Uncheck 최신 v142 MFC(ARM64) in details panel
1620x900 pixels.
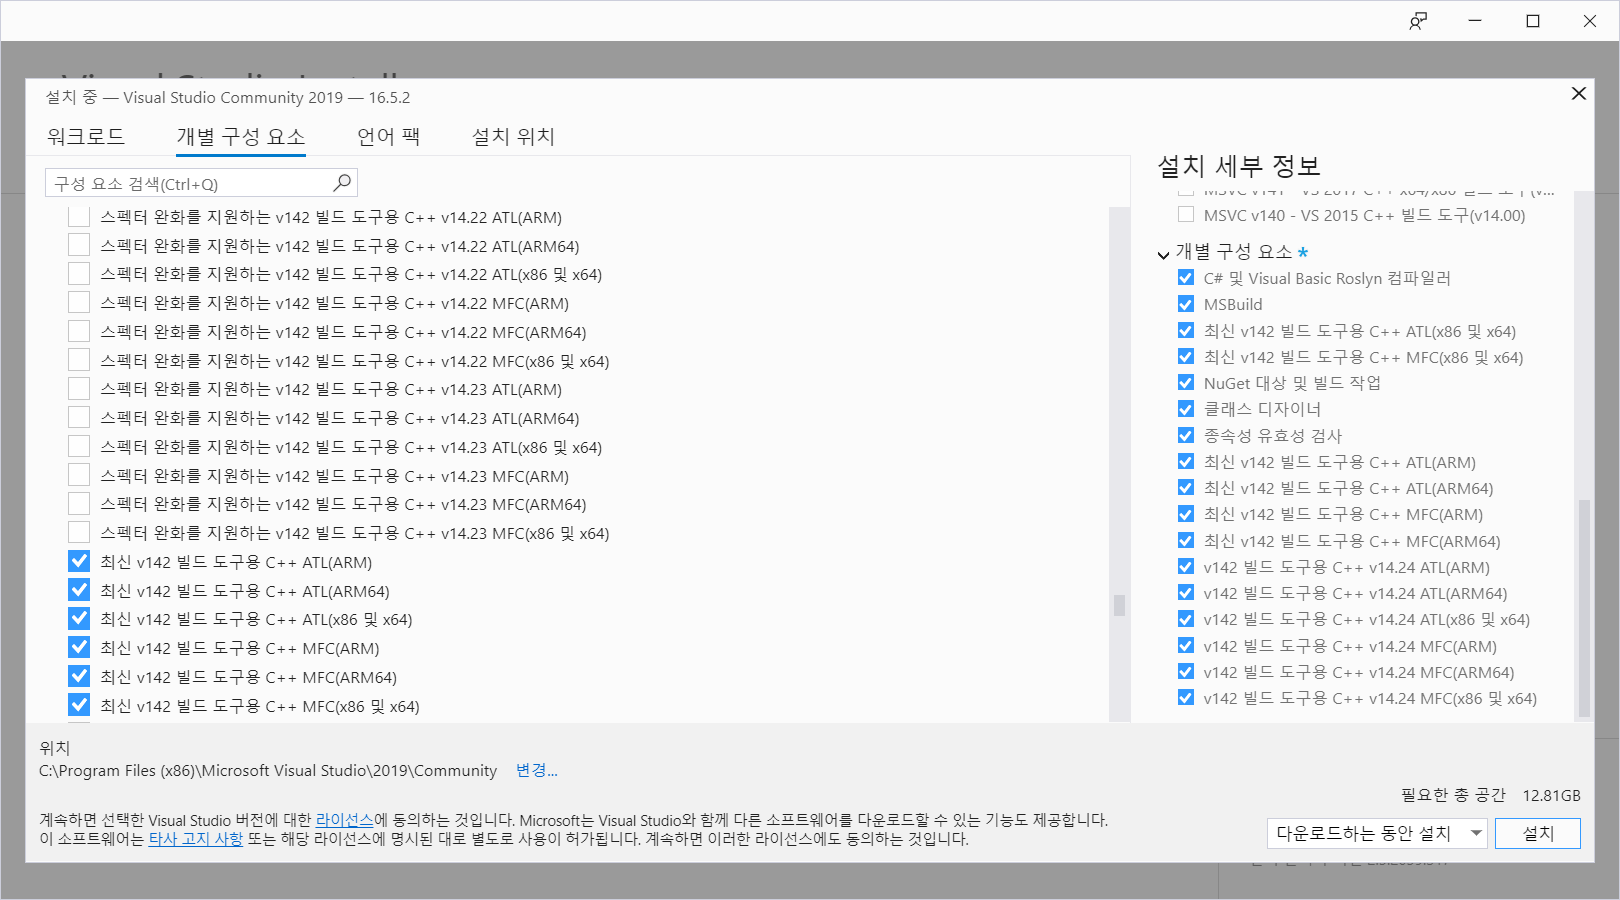pyautogui.click(x=1186, y=541)
